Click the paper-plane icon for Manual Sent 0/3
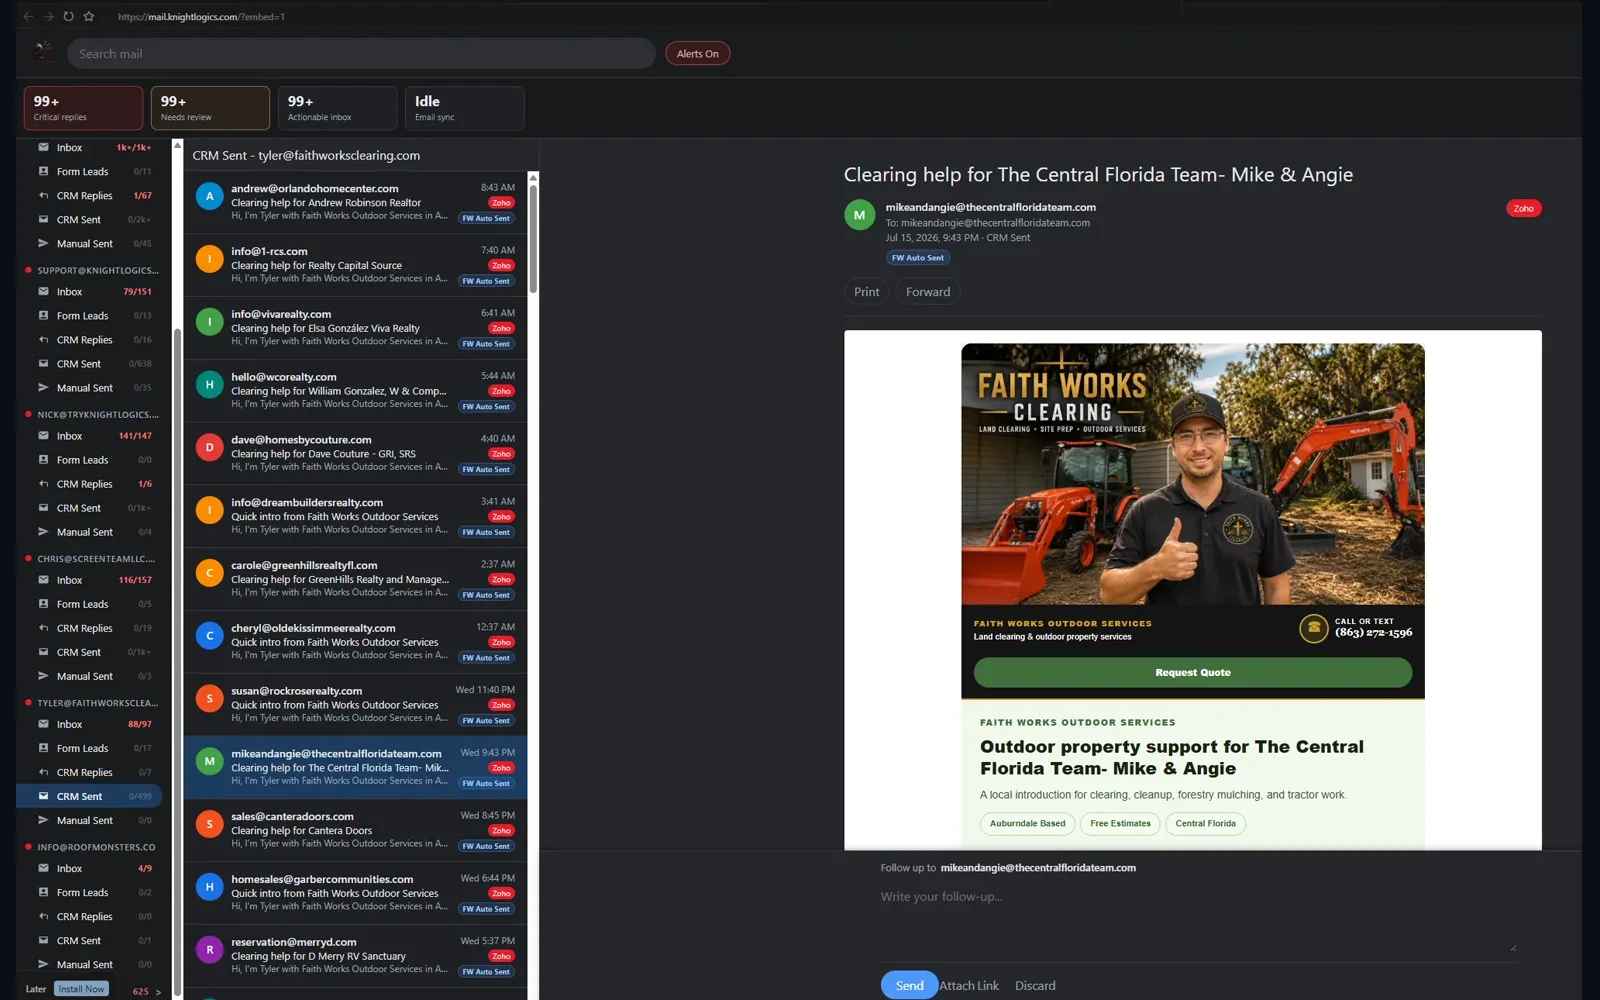 43,675
